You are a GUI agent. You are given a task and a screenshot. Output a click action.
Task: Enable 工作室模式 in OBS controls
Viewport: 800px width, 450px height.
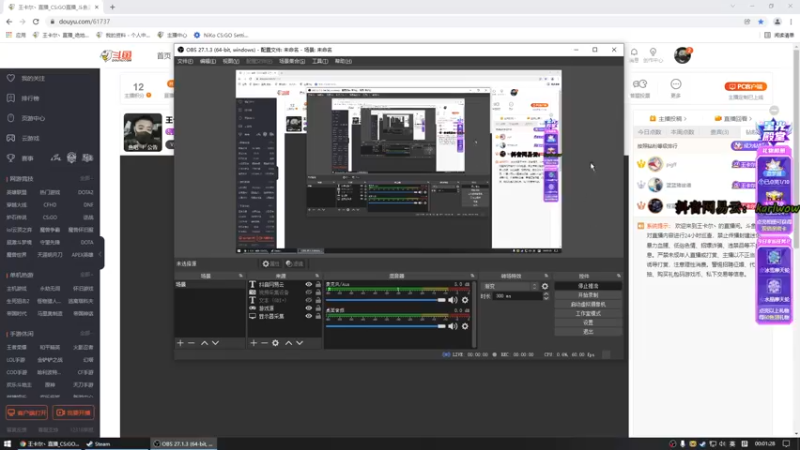[588, 314]
